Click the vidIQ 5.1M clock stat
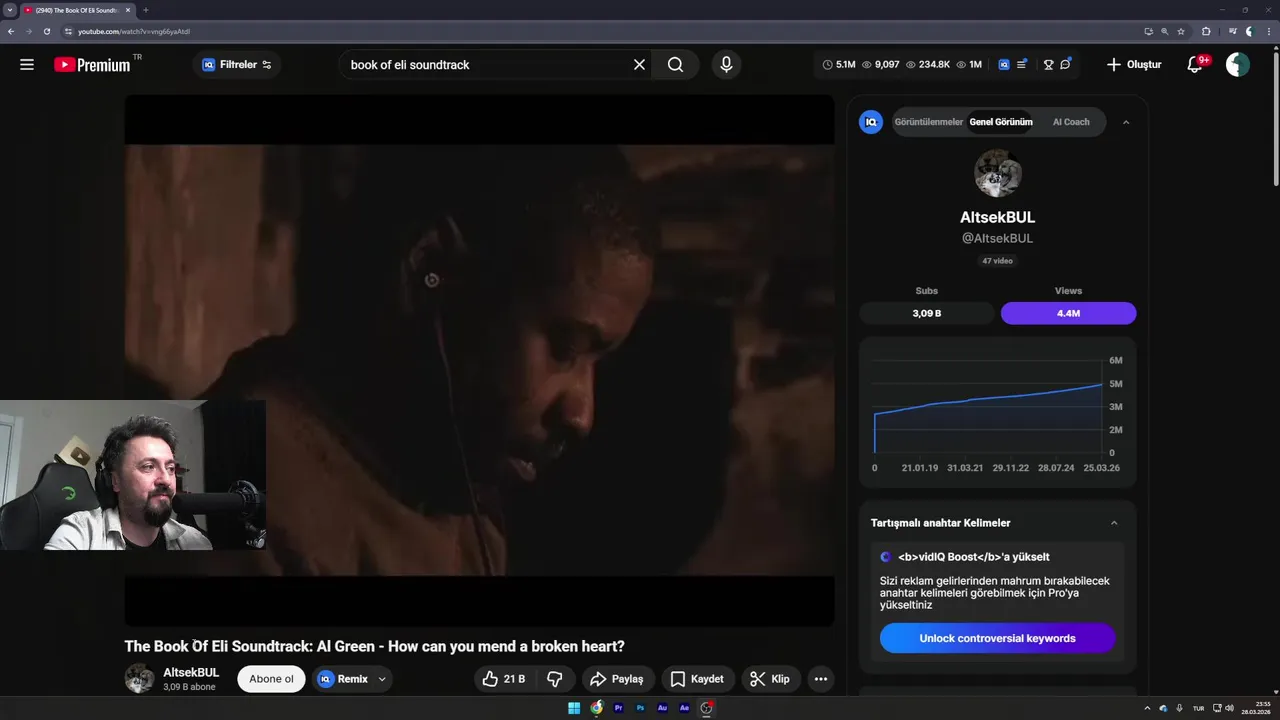This screenshot has width=1280, height=720. (x=839, y=65)
